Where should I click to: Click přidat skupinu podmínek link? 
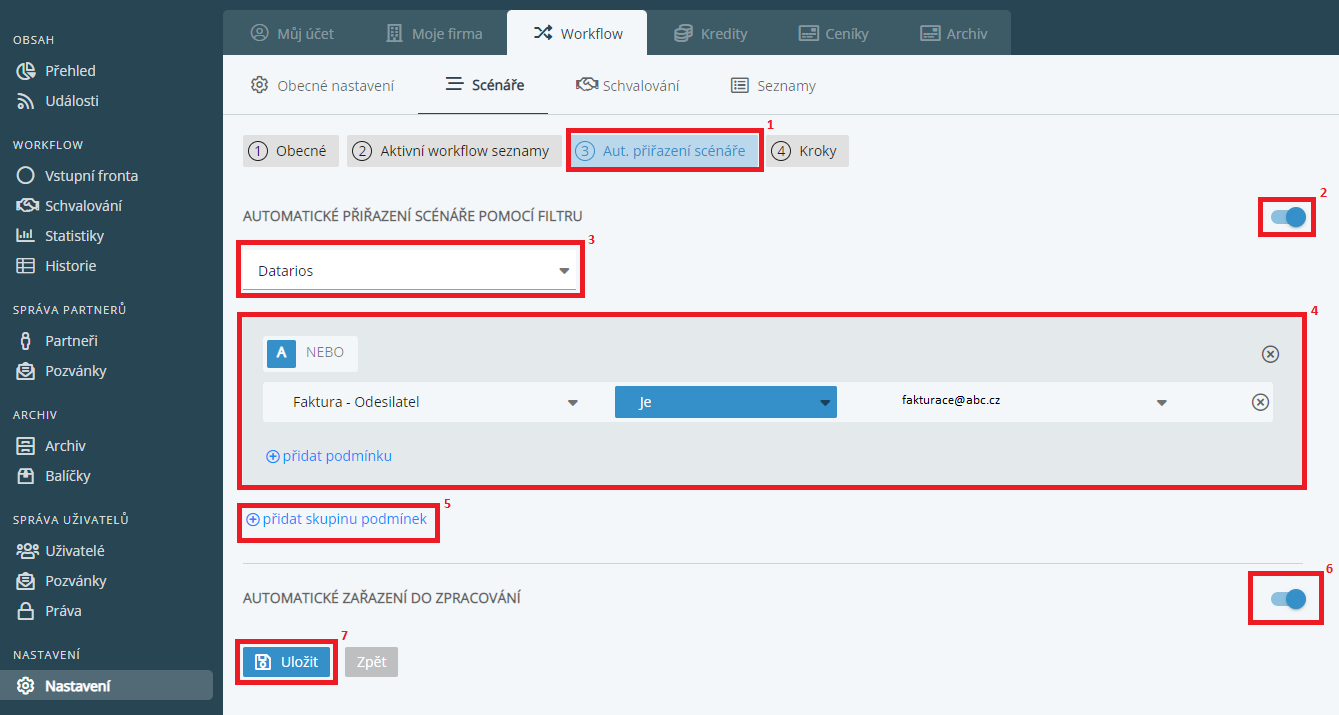click(x=337, y=519)
